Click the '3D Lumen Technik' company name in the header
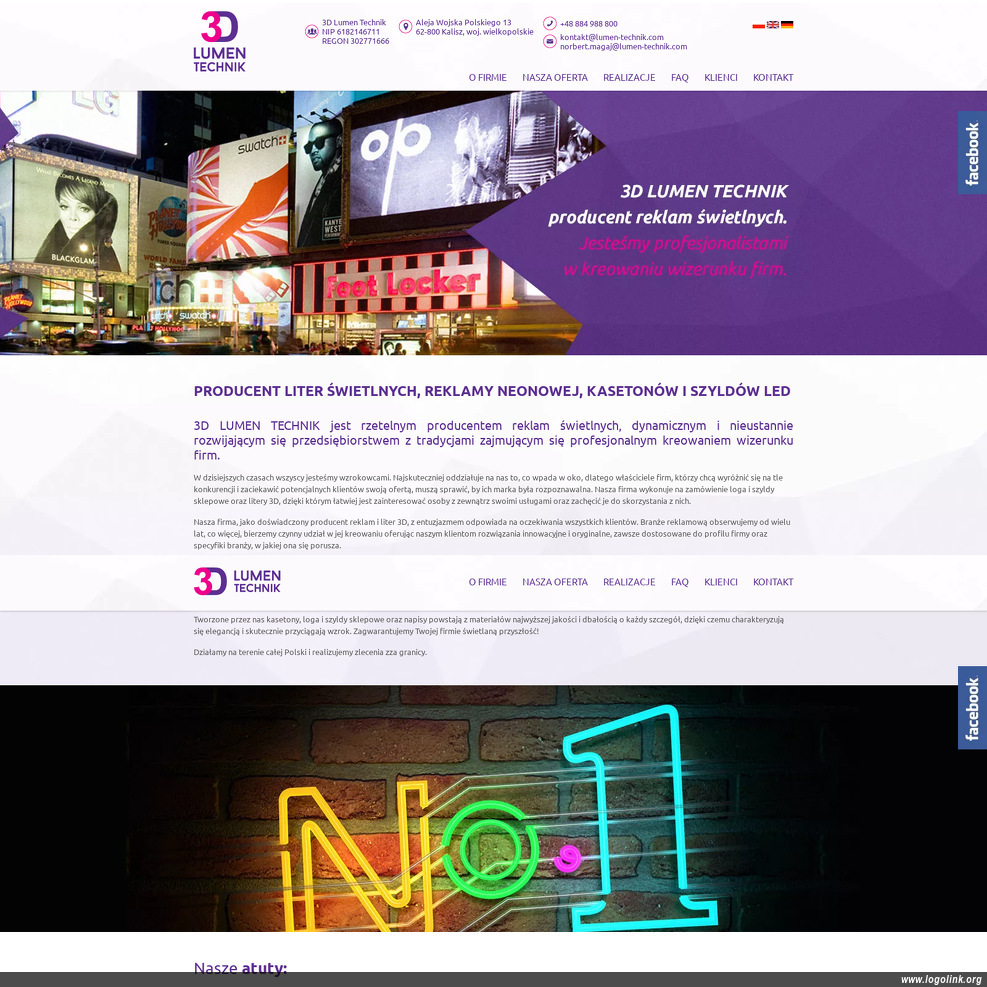The width and height of the screenshot is (987, 987). coord(354,23)
